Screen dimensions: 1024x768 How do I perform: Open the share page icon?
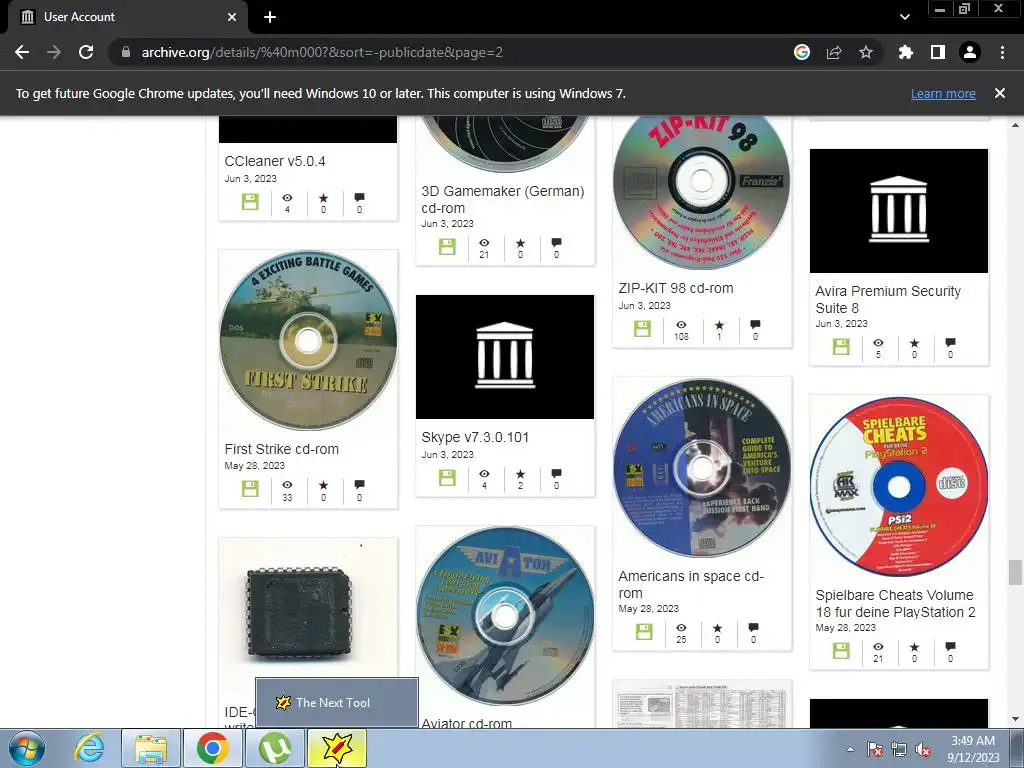pyautogui.click(x=834, y=52)
